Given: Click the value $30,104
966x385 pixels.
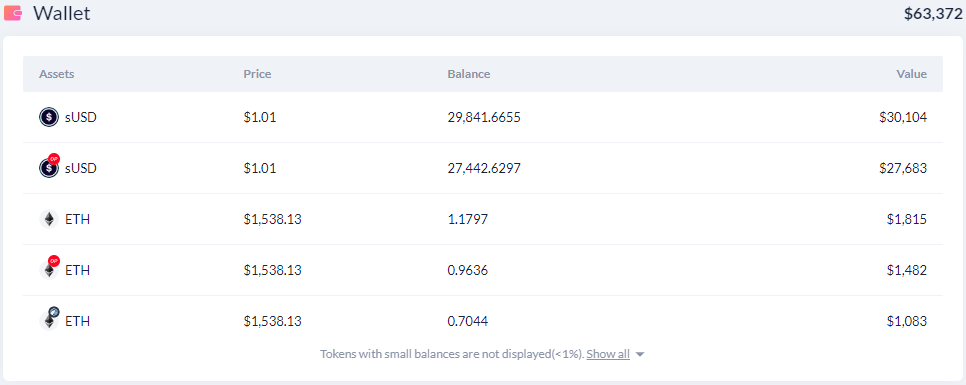Looking at the screenshot, I should pyautogui.click(x=903, y=117).
